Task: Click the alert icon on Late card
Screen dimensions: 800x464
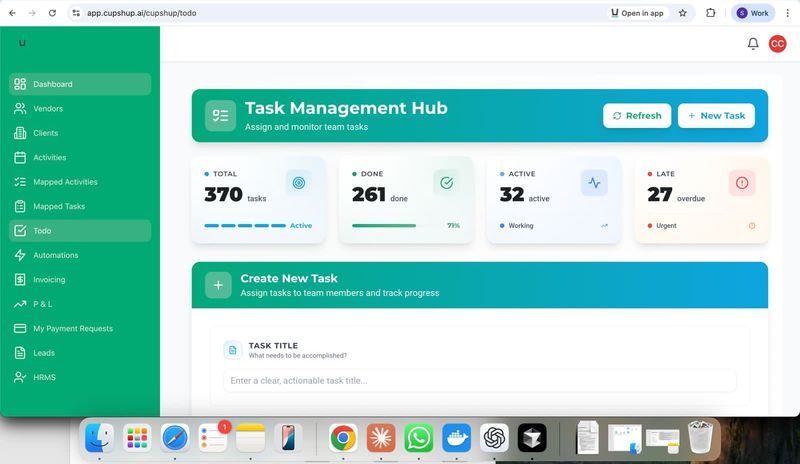Action: [742, 183]
